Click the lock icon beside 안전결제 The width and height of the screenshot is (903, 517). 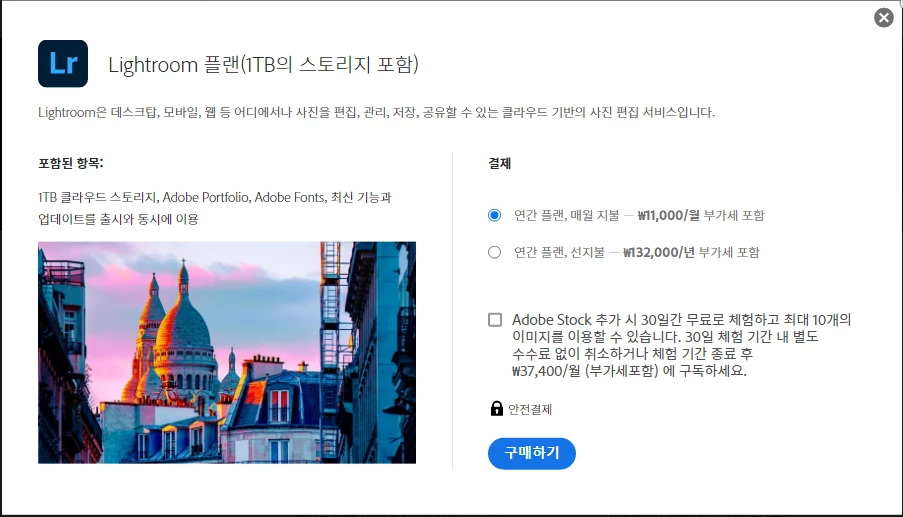(x=496, y=408)
